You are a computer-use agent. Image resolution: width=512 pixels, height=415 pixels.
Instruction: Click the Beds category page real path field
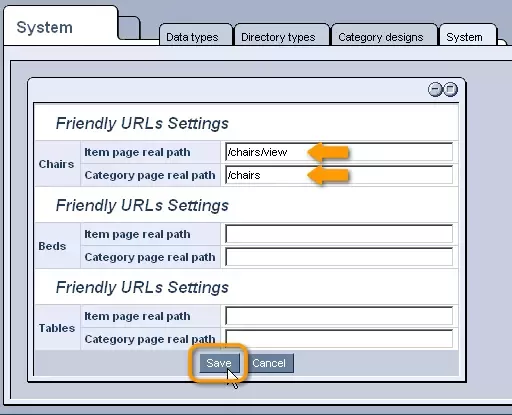click(x=339, y=257)
